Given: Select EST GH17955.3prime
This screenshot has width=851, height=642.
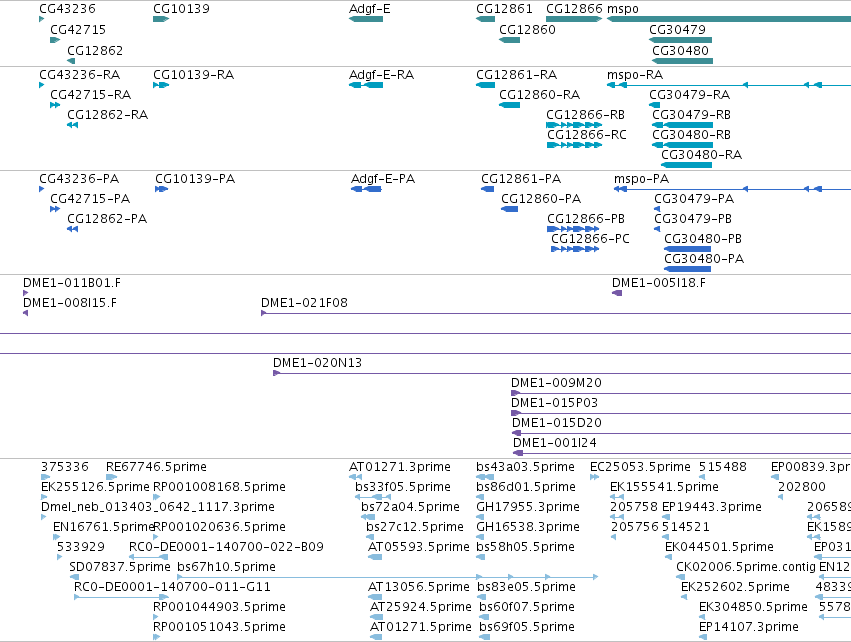Looking at the screenshot, I should (528, 507).
